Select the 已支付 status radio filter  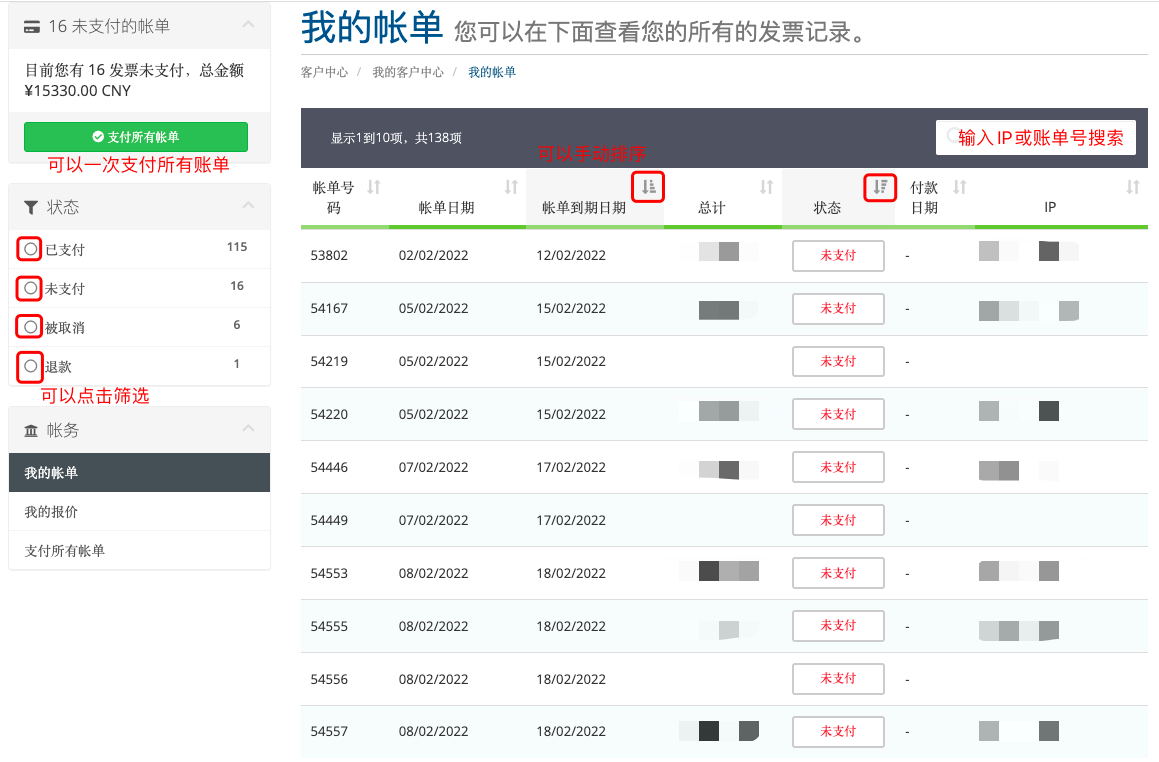tap(31, 248)
